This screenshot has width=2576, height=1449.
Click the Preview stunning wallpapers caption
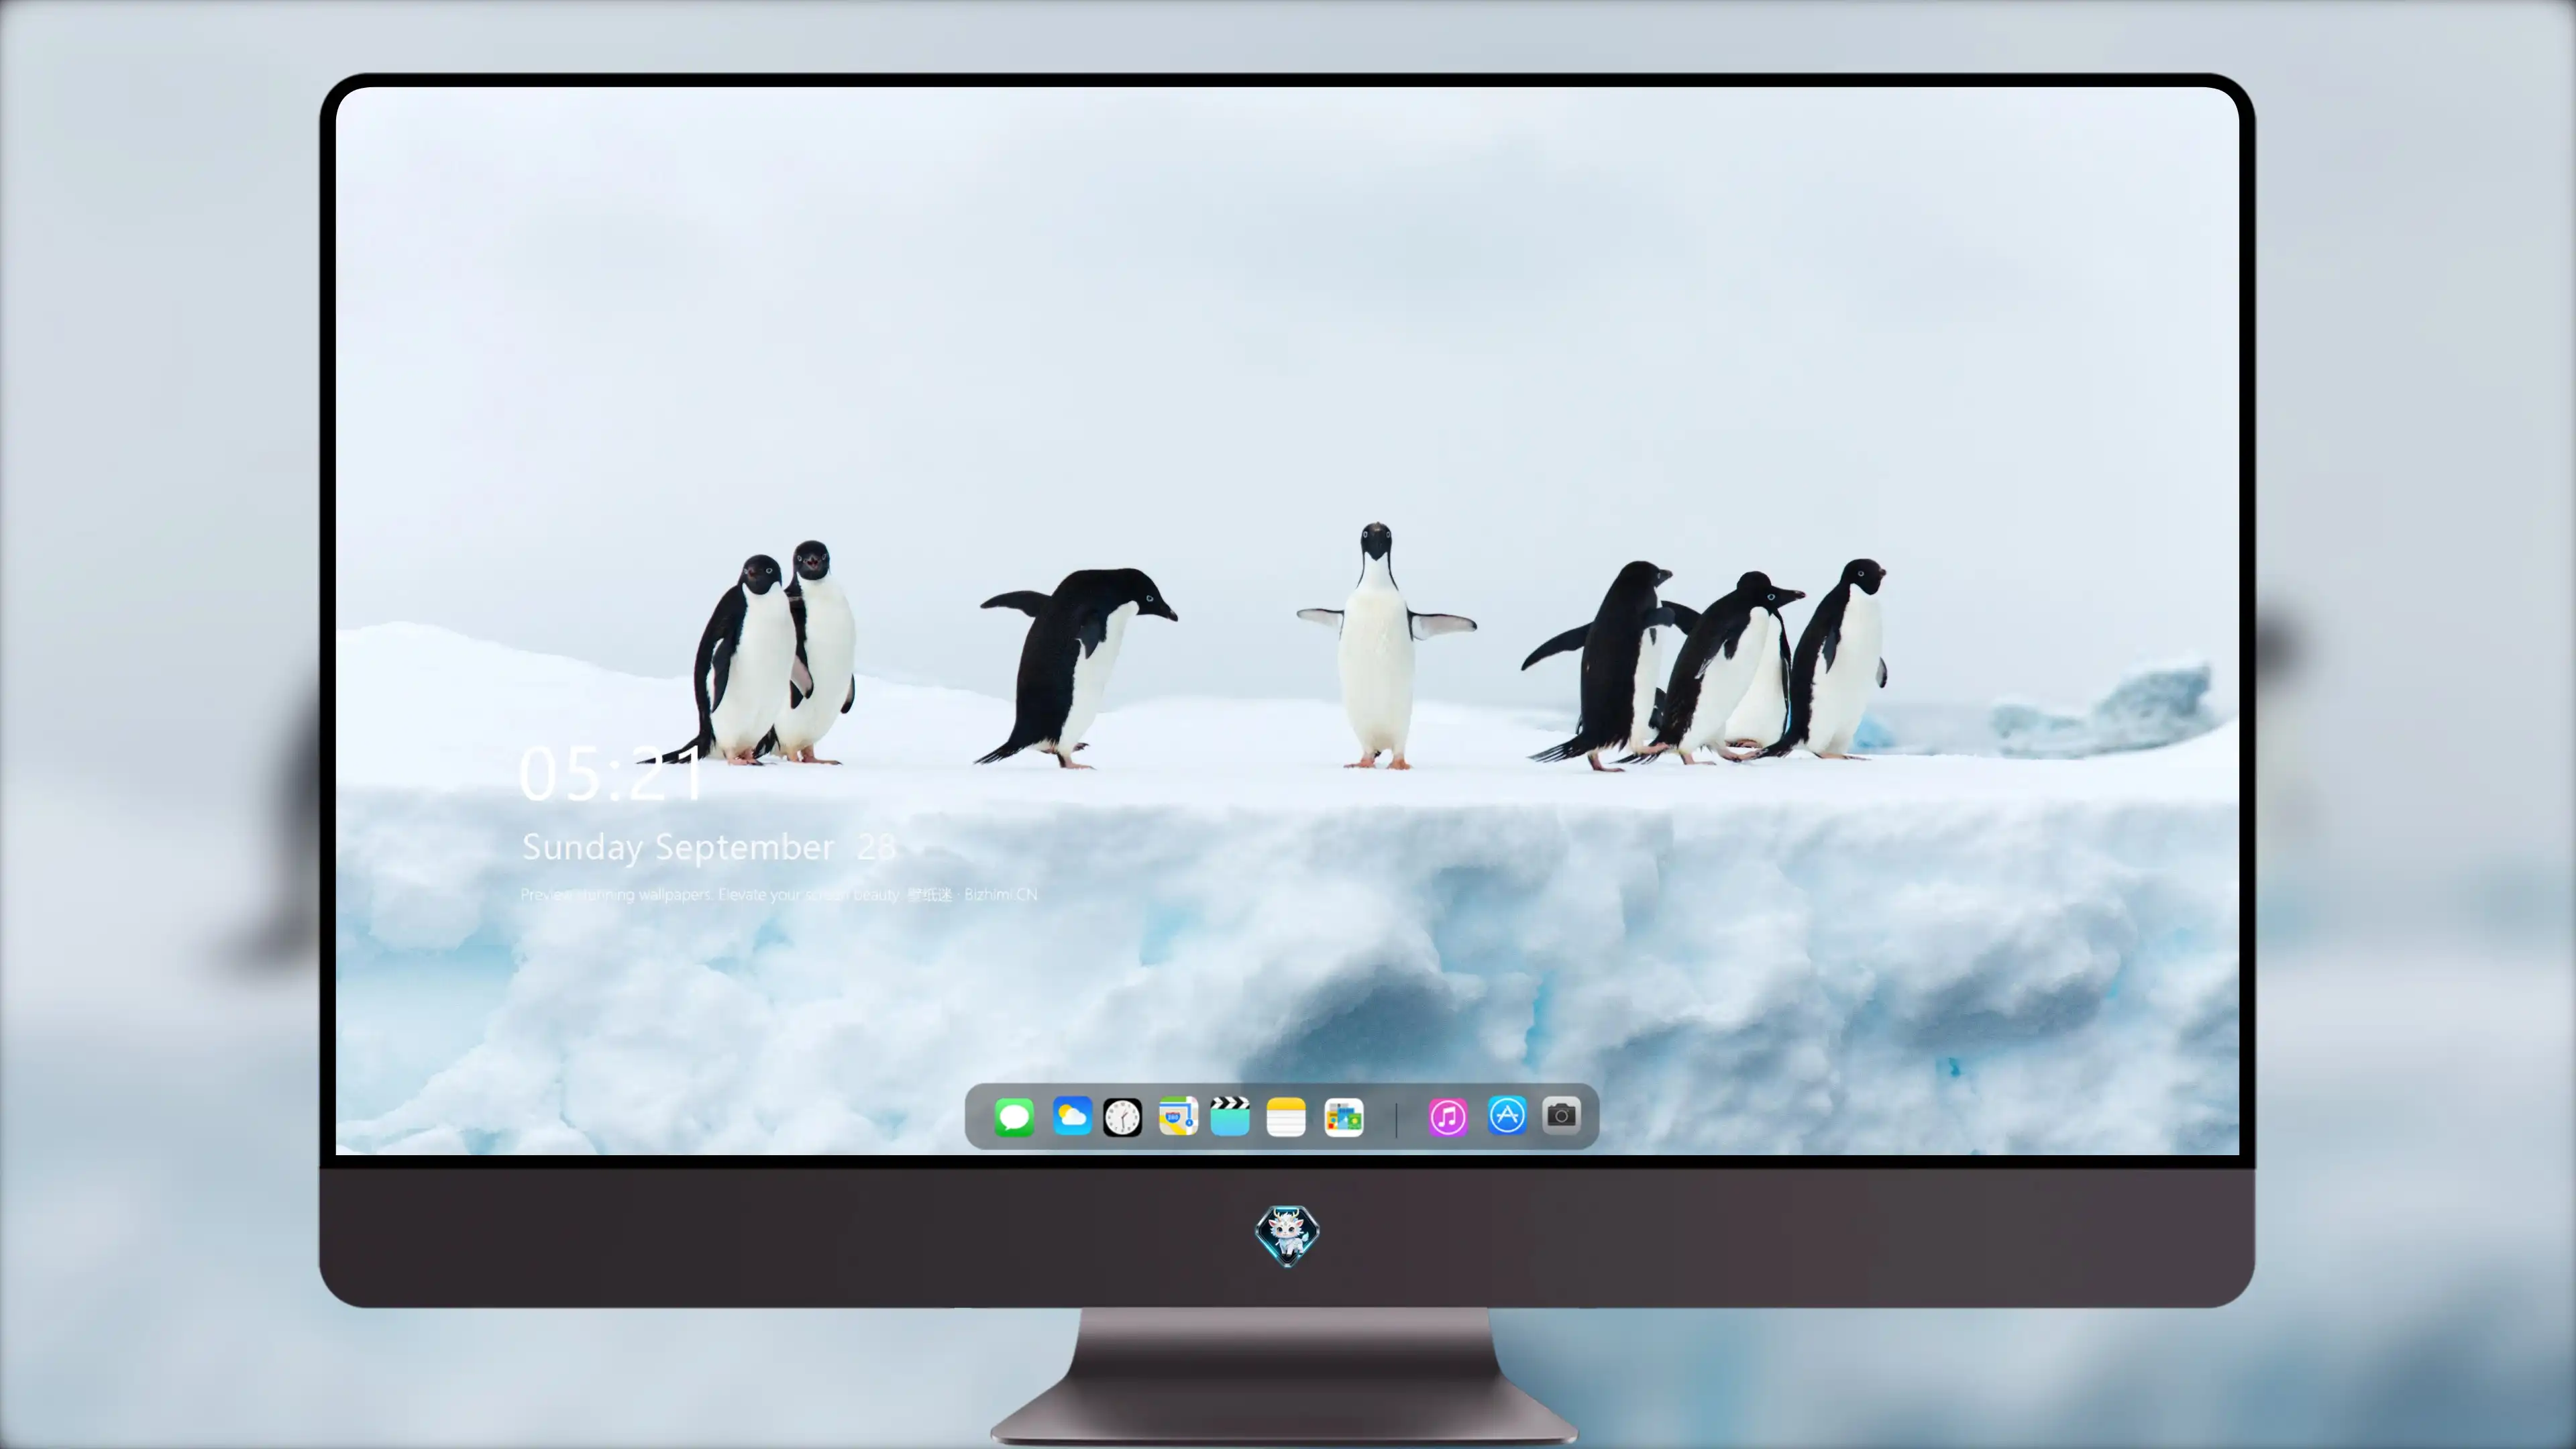pos(779,895)
